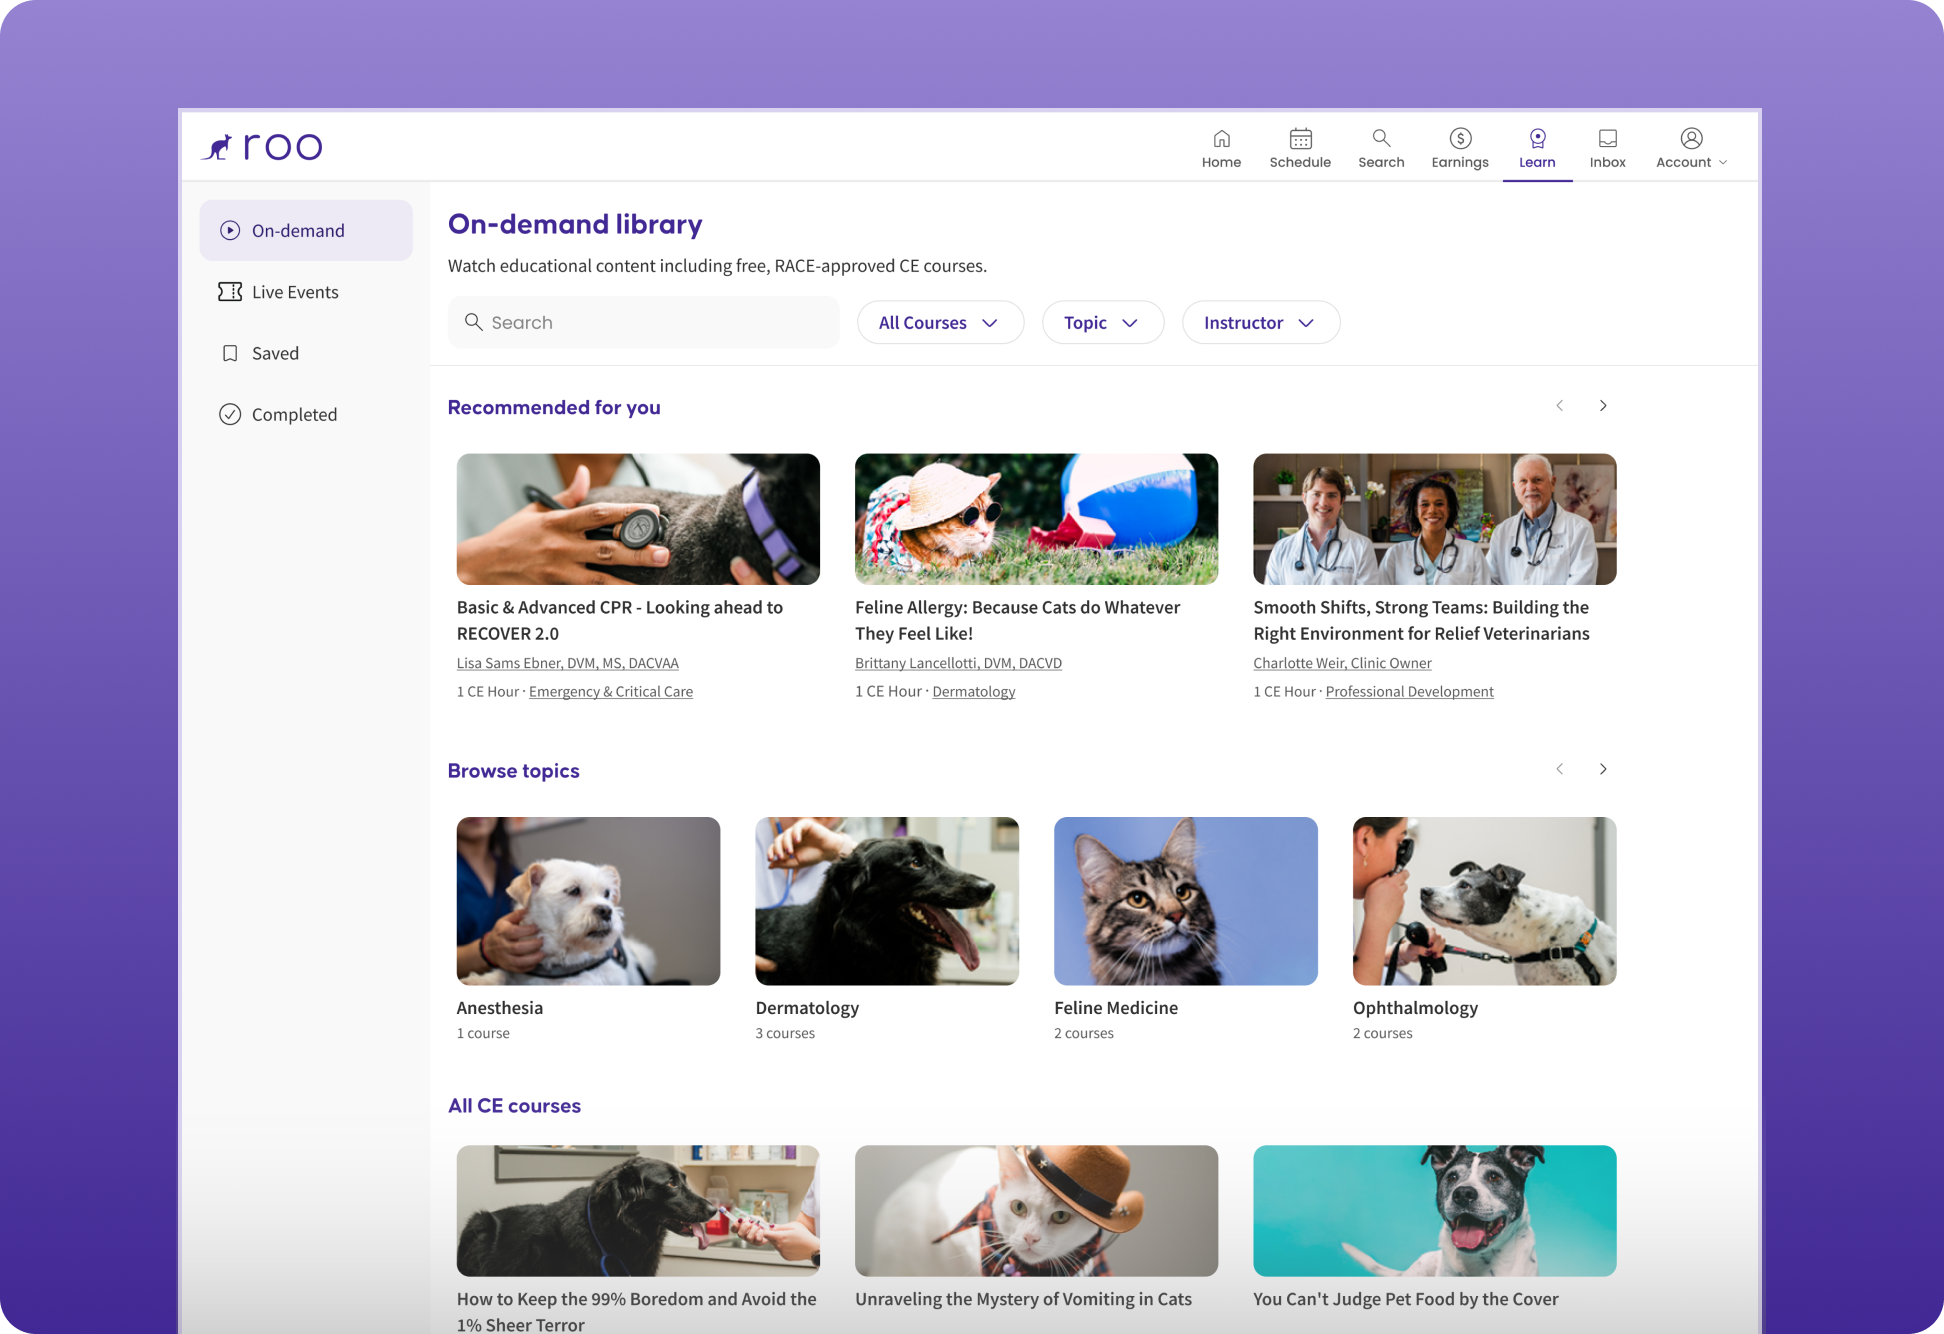Open the Instructor filter dropdown
Screen dimensions: 1944x1334
[x=1261, y=322]
